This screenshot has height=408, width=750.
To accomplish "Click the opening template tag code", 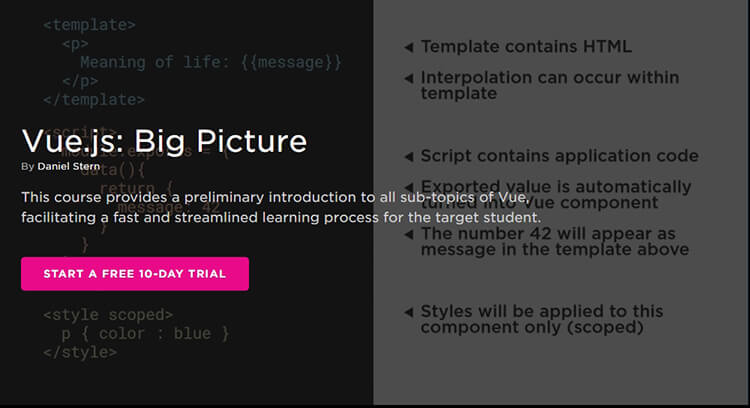I will click(x=89, y=24).
